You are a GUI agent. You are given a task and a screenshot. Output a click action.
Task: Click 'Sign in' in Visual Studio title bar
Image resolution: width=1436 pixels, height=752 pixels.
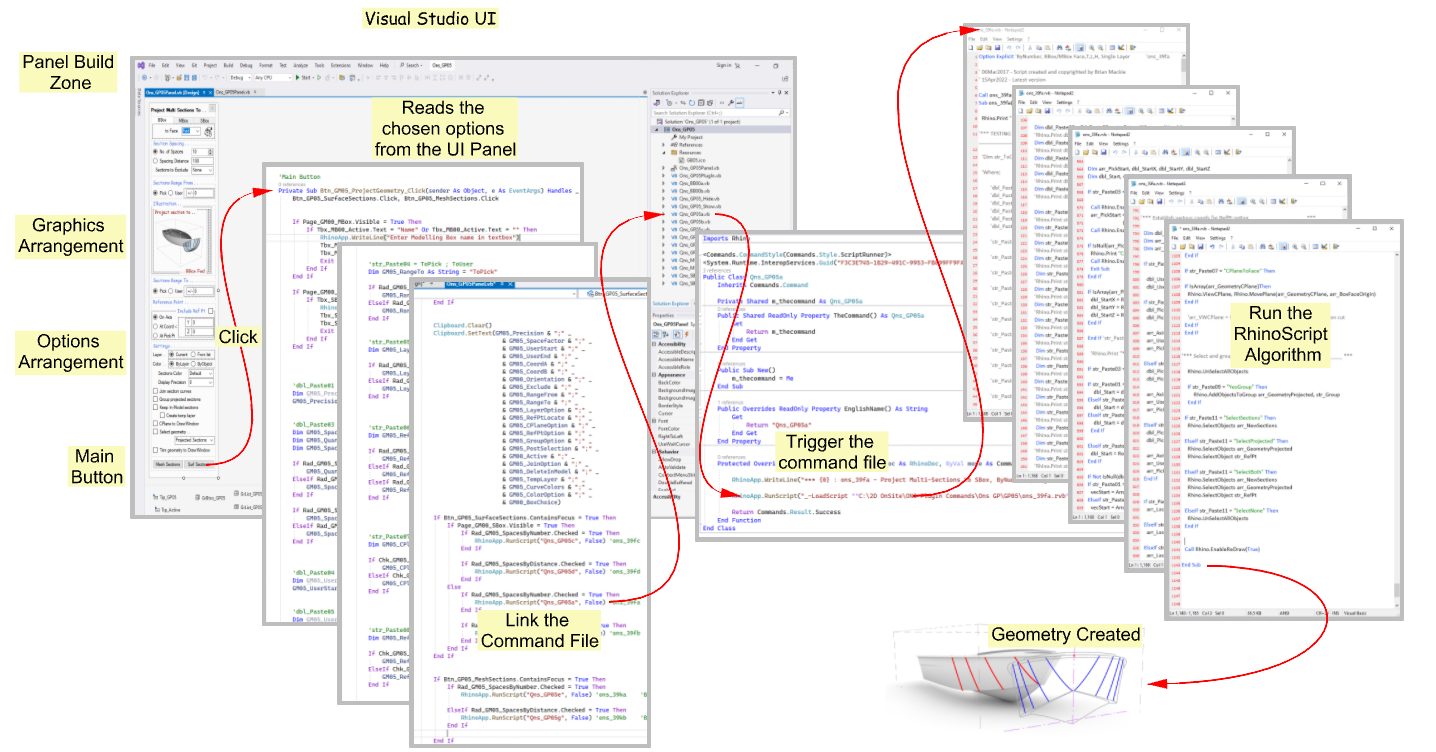point(724,65)
